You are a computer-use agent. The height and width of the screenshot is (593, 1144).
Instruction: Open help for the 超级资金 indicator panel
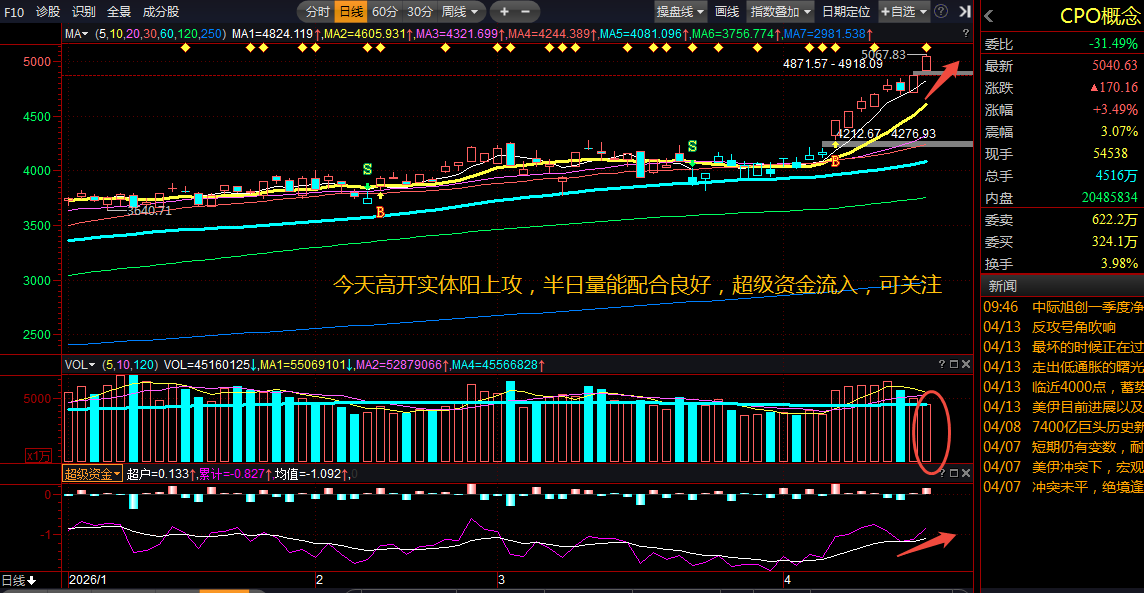coord(941,473)
